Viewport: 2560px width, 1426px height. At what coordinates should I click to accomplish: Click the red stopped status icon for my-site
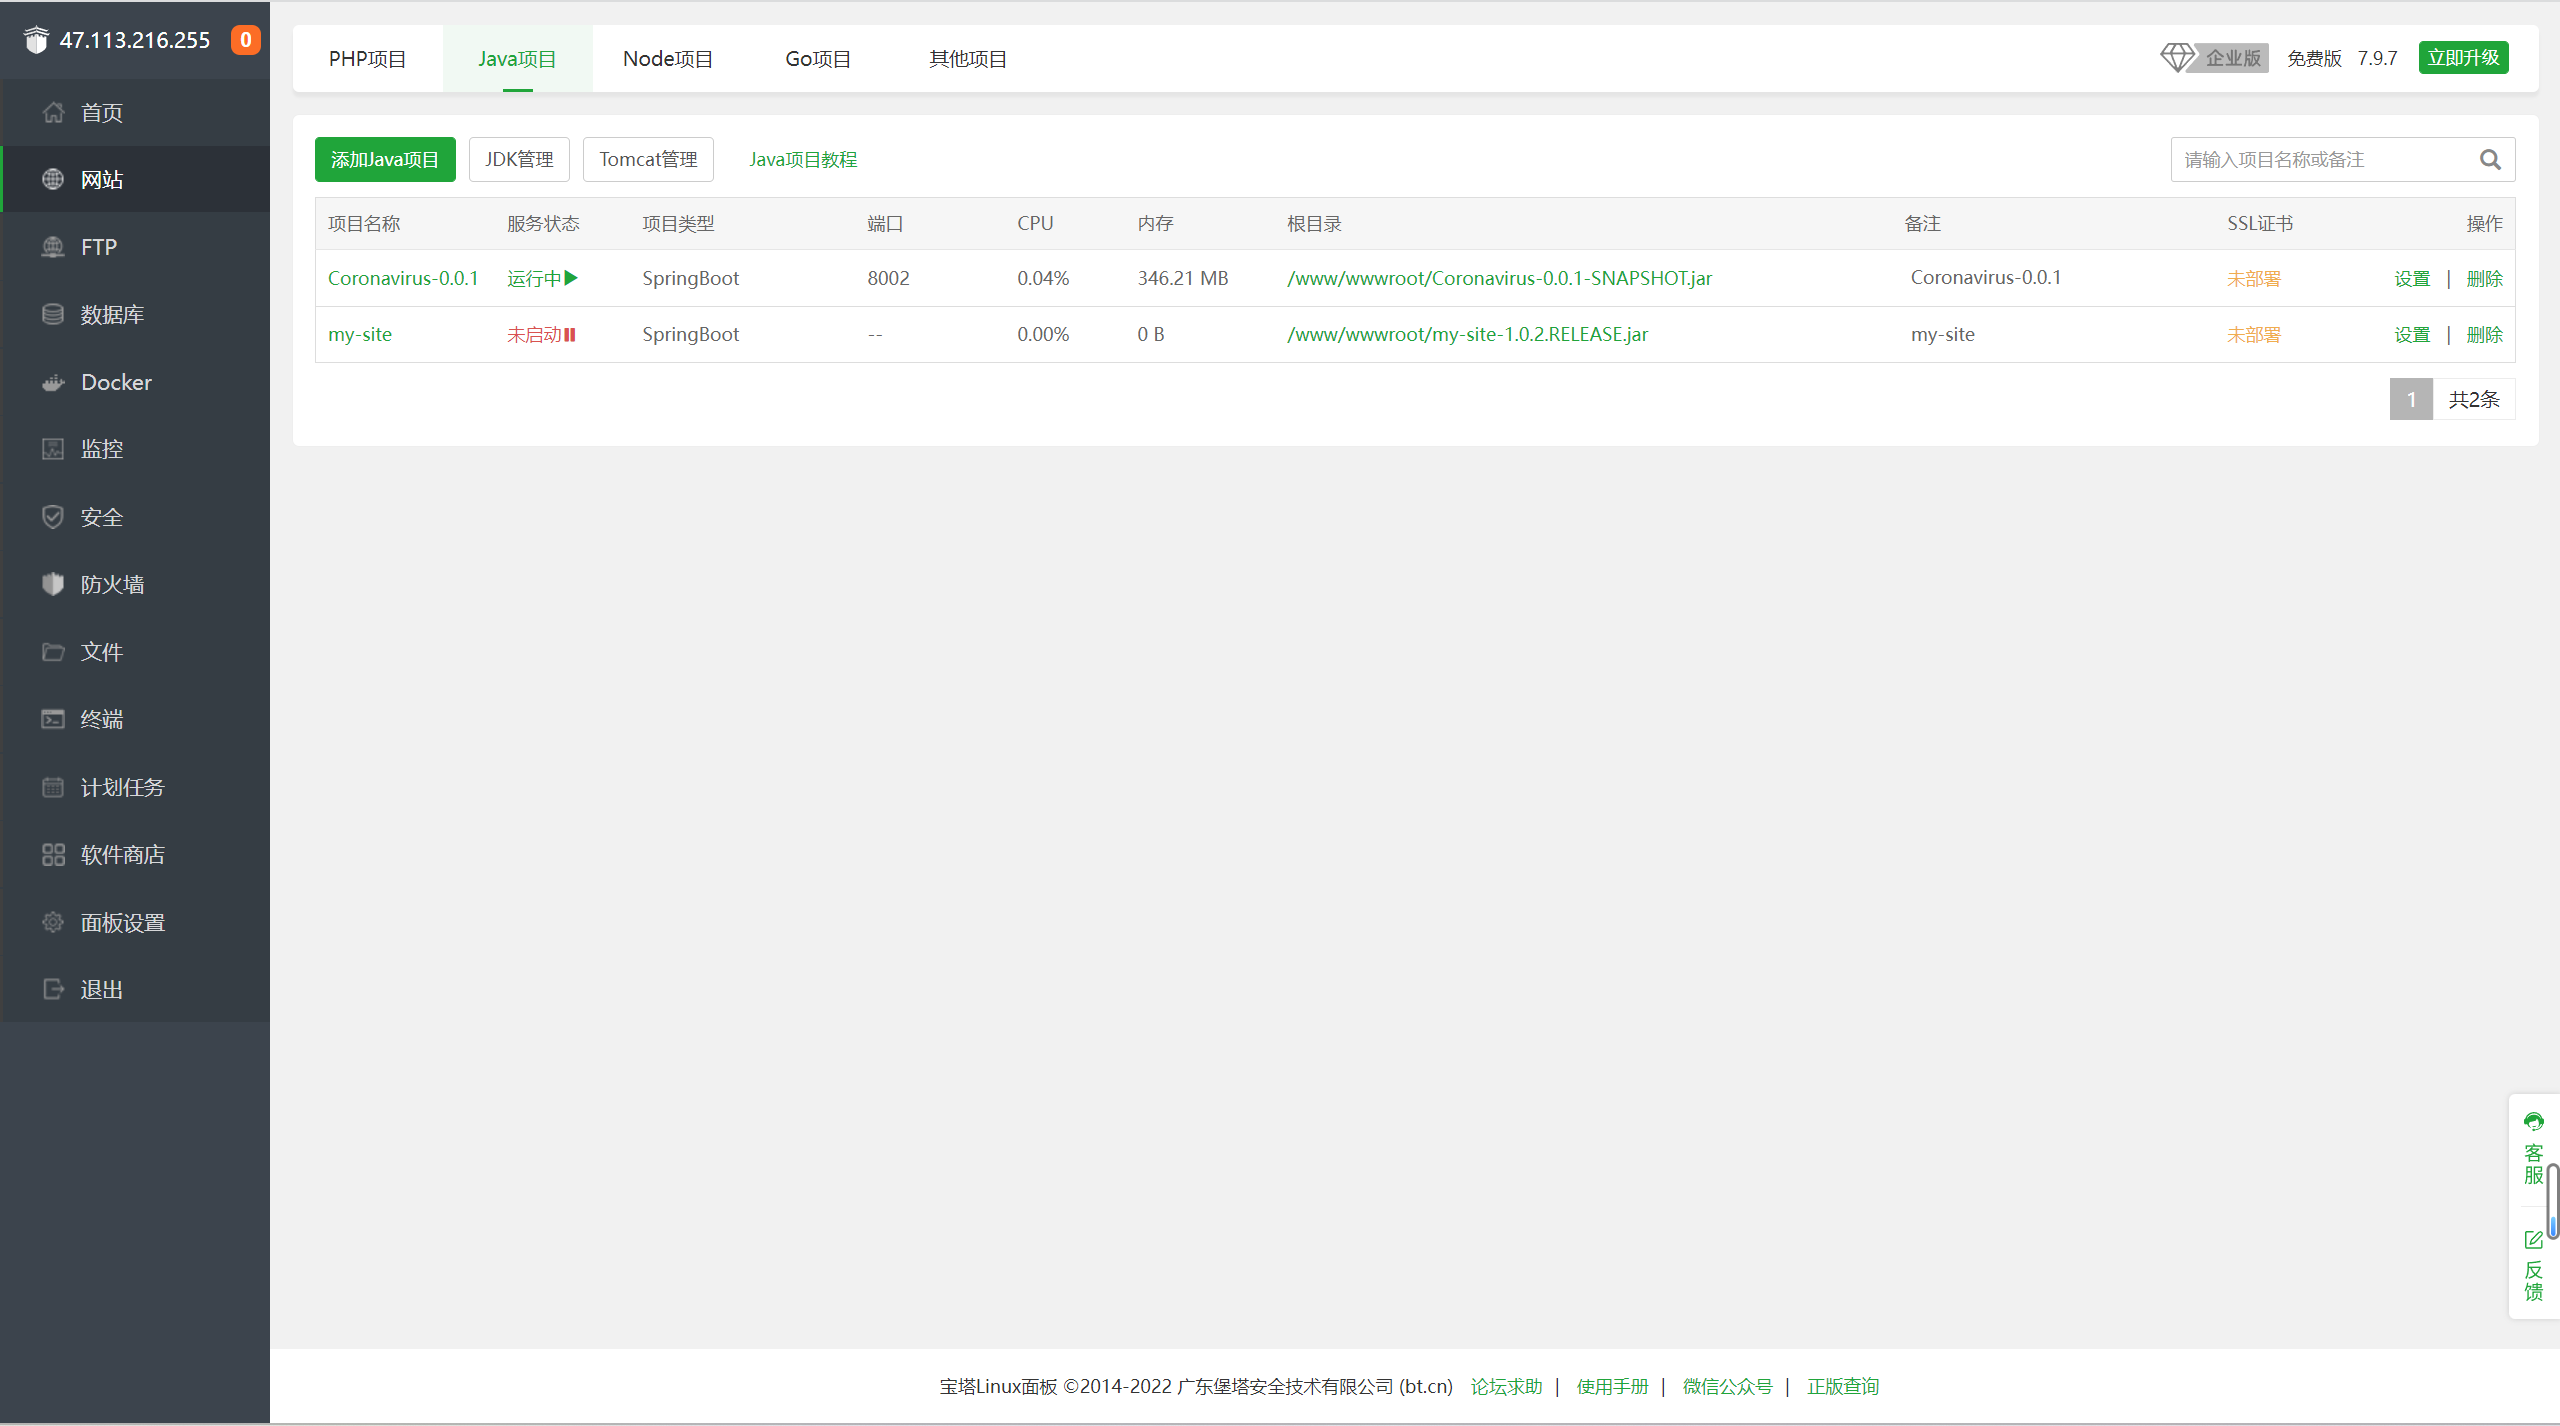(569, 335)
